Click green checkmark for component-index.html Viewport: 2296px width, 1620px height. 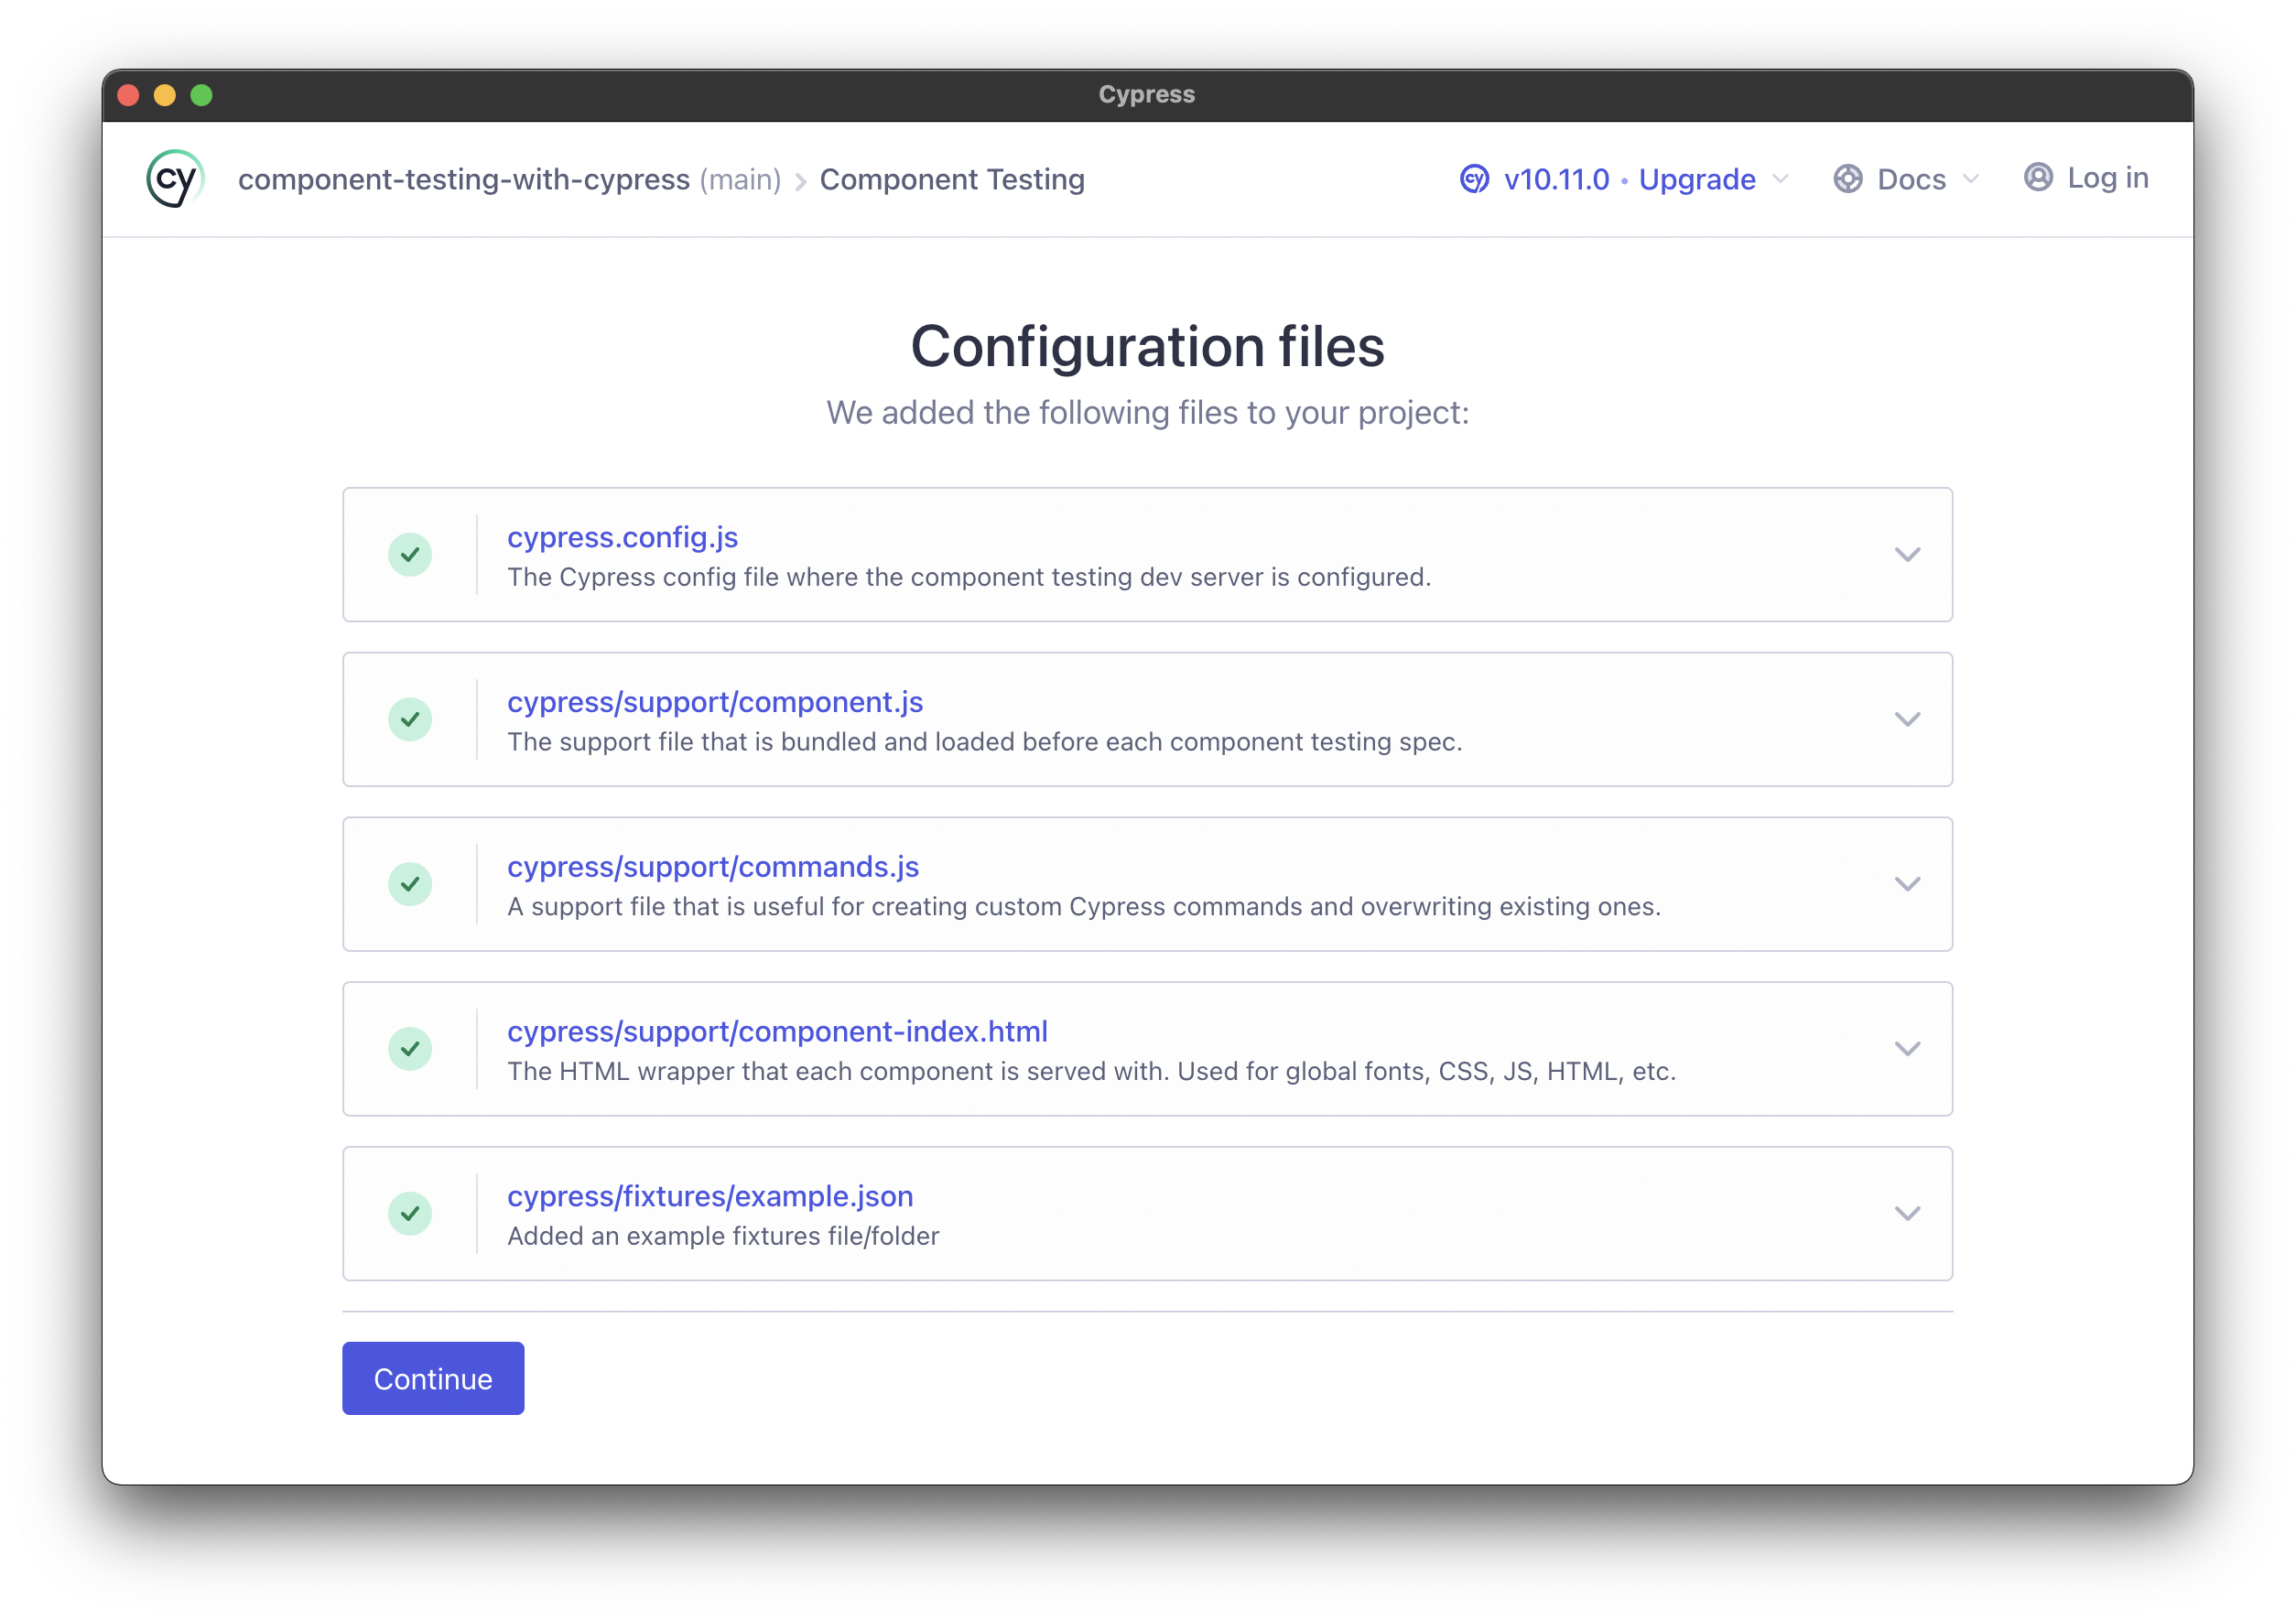(410, 1049)
